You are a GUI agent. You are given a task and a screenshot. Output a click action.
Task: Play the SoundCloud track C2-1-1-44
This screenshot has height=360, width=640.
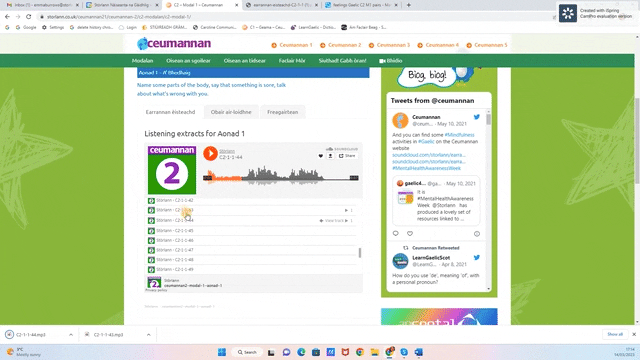point(210,153)
